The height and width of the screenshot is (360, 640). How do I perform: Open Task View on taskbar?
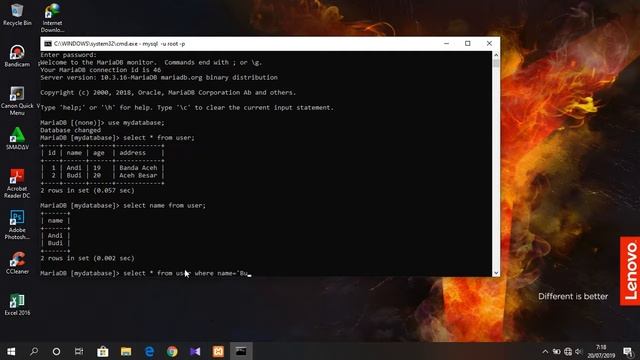tap(79, 351)
